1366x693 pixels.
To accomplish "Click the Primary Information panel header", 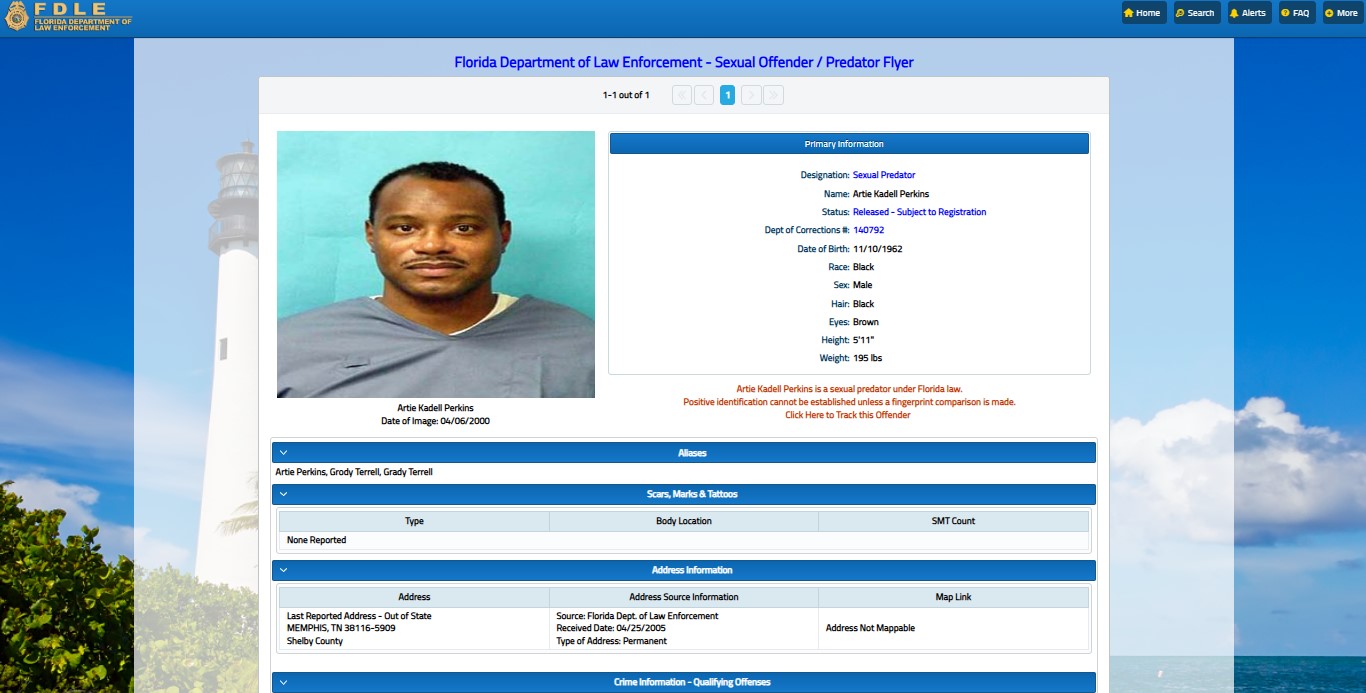I will tap(849, 144).
